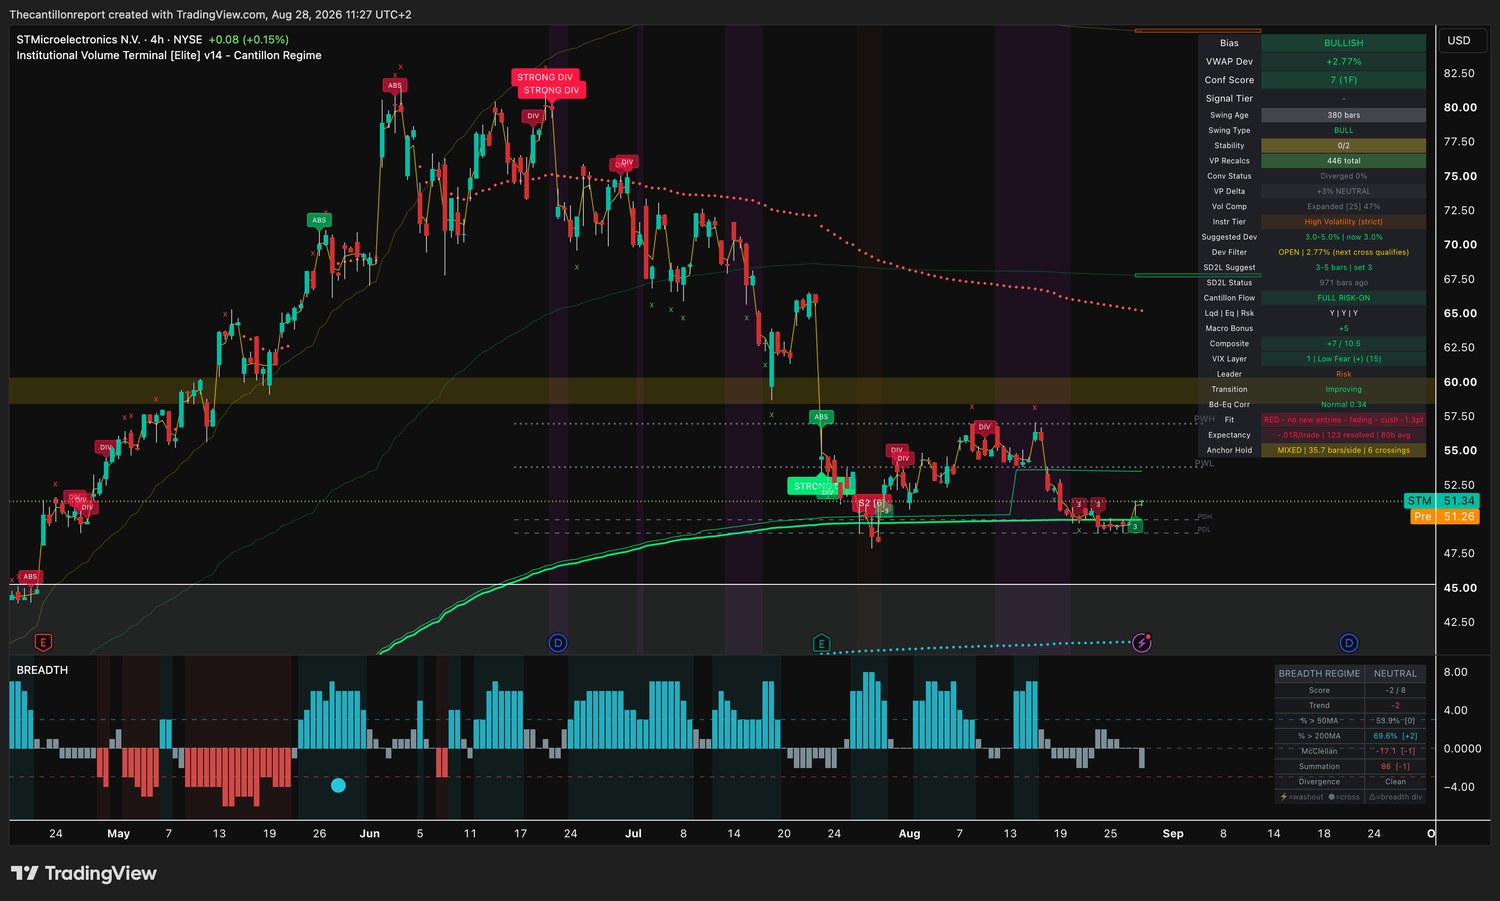
Task: Click the upper red STRONG DIV label
Action: (545, 77)
